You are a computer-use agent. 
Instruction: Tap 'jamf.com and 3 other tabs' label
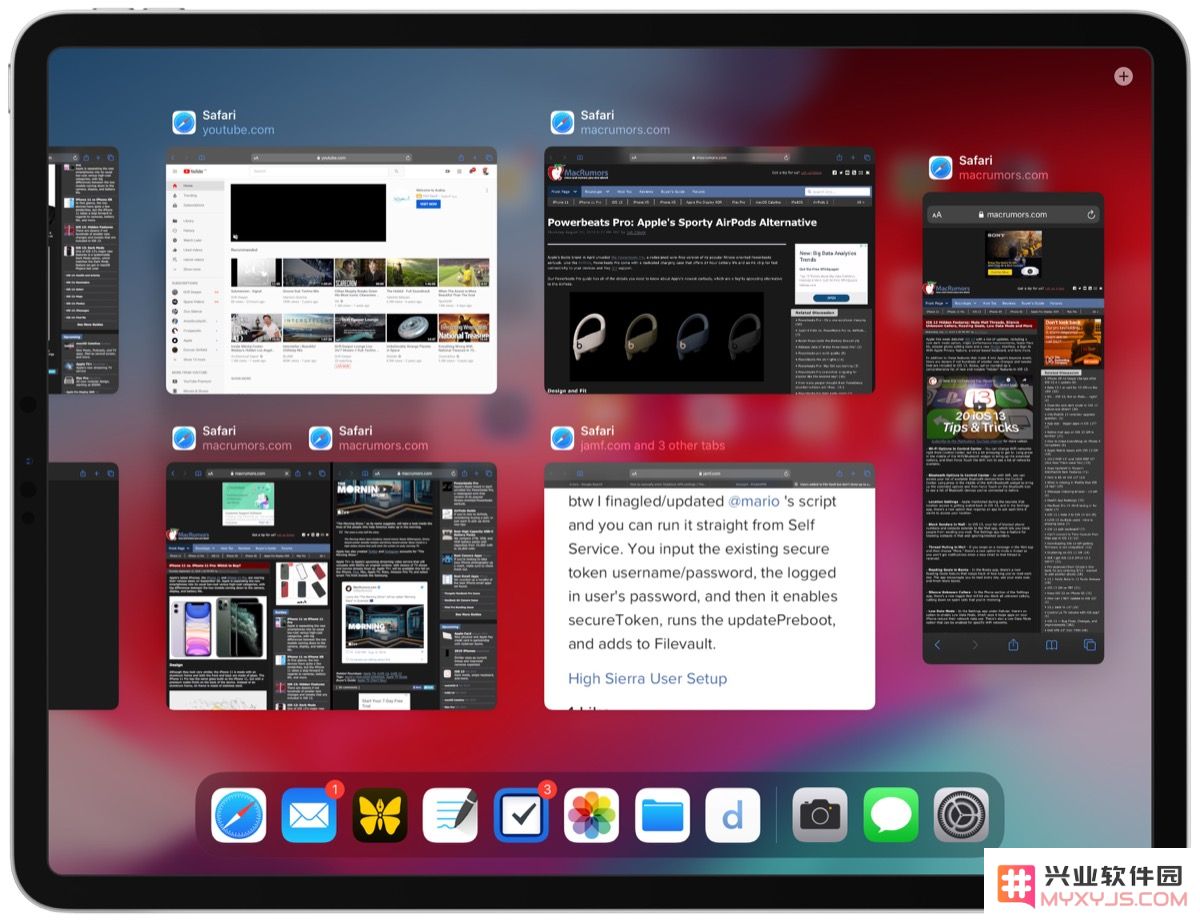(x=652, y=446)
